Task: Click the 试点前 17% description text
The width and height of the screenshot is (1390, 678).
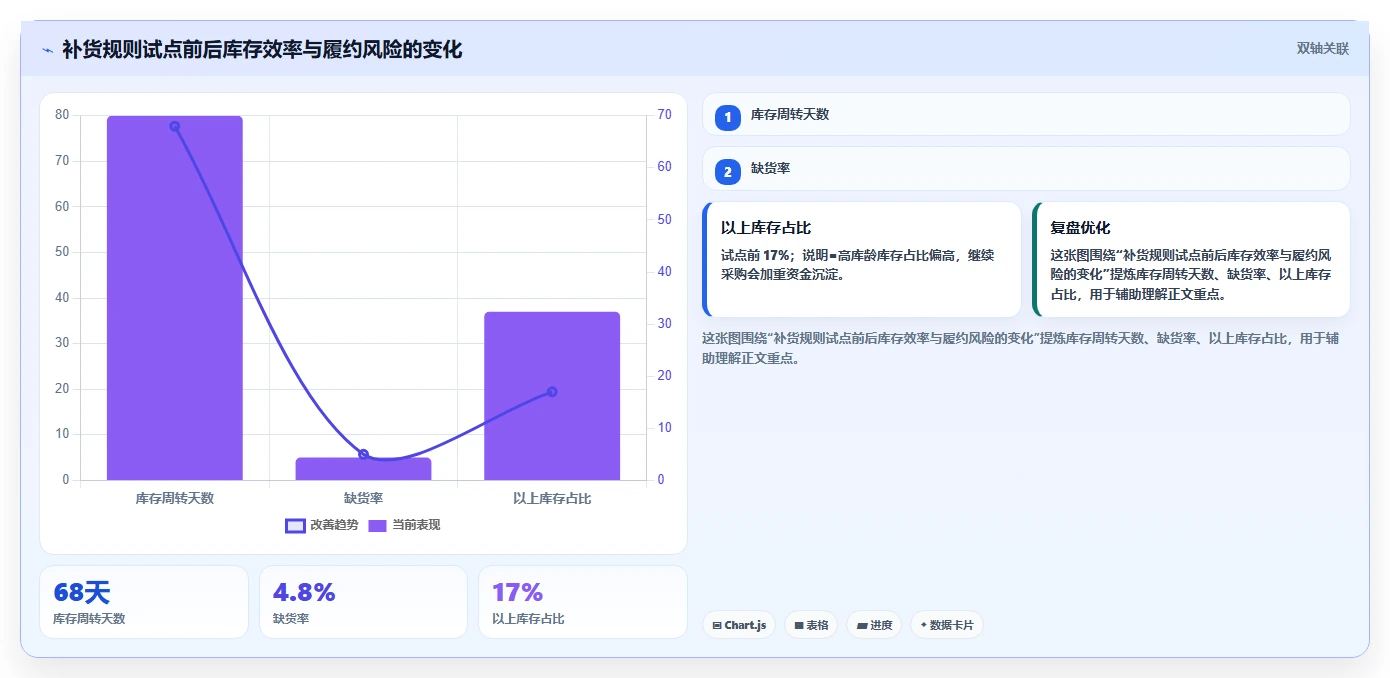Action: coord(858,265)
